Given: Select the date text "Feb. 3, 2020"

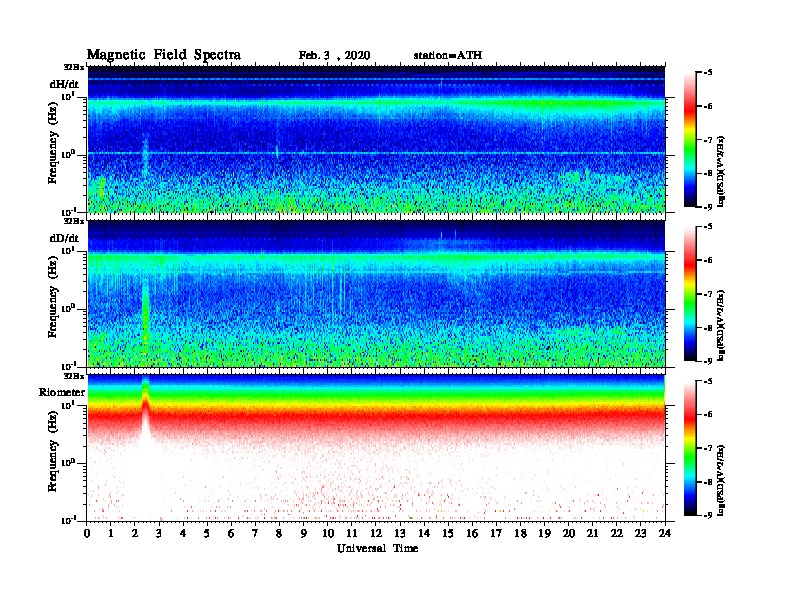Looking at the screenshot, I should coord(334,56).
